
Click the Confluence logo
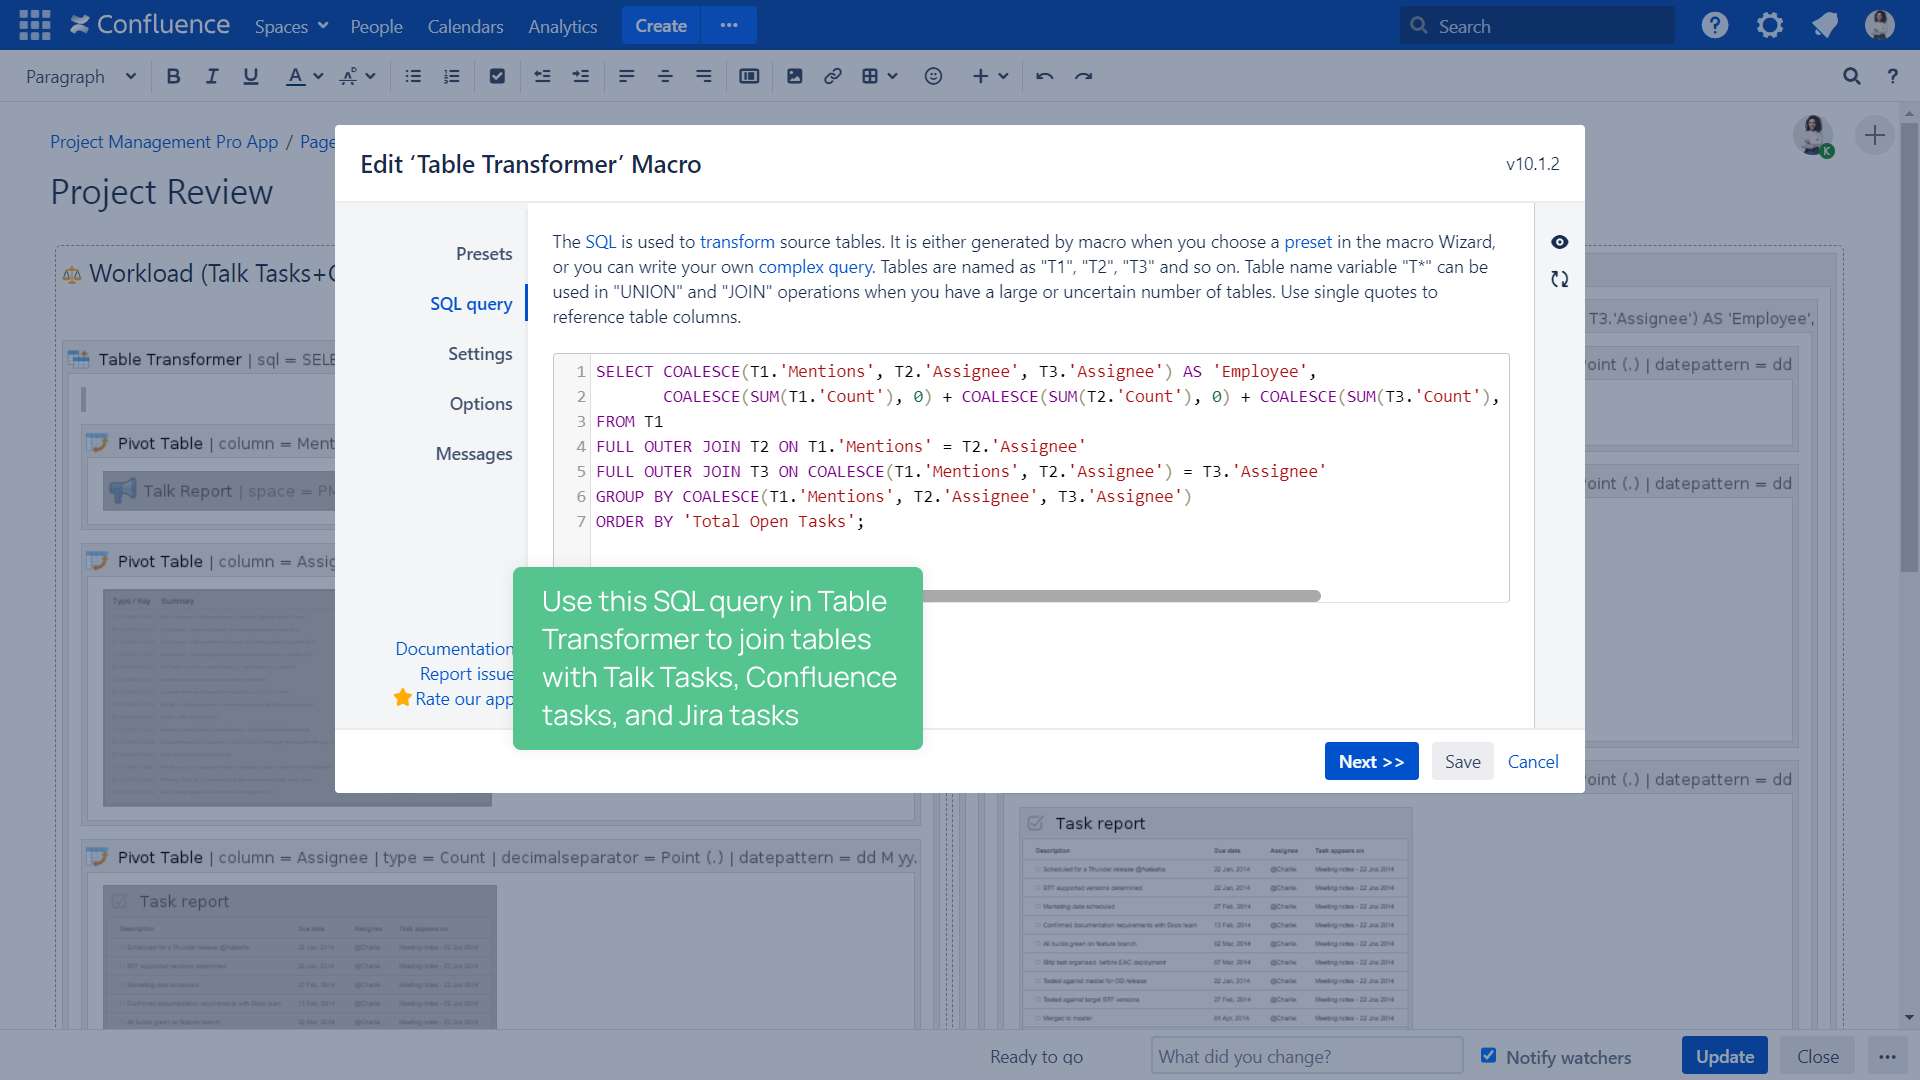click(x=150, y=25)
